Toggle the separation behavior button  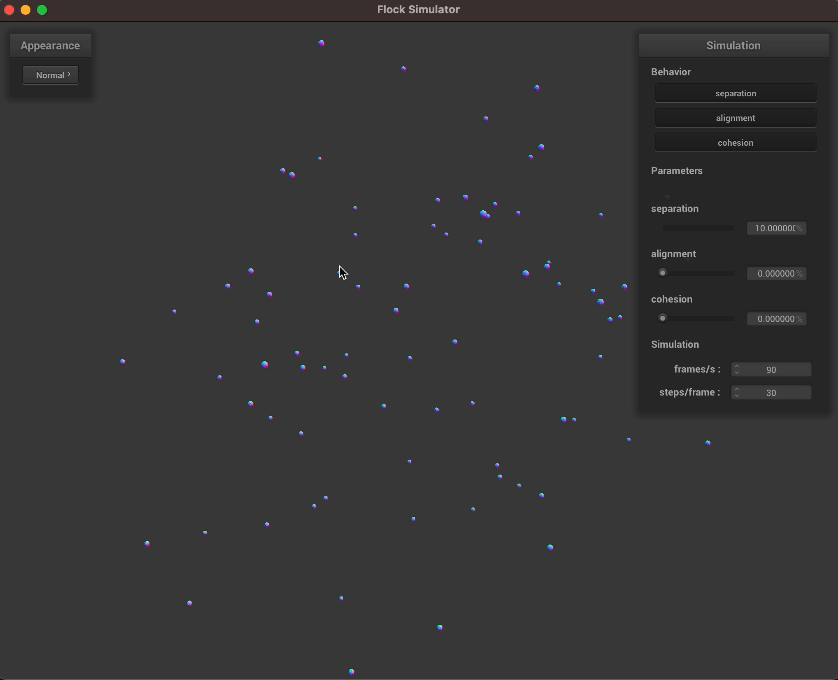click(x=735, y=93)
